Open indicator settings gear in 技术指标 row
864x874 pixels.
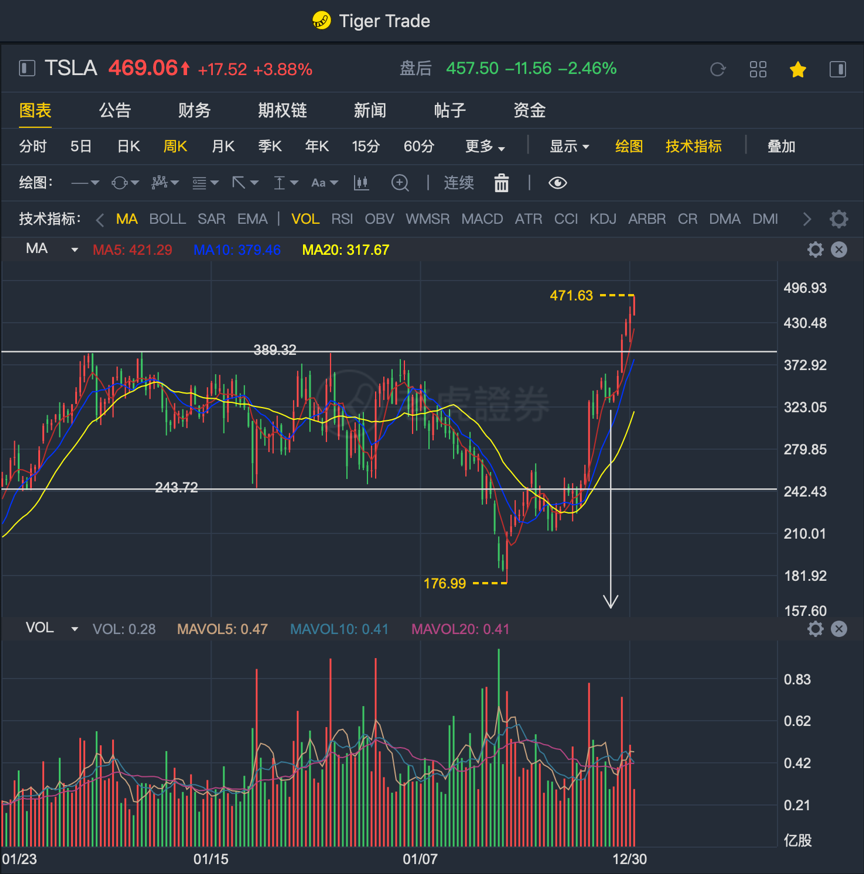coord(839,219)
